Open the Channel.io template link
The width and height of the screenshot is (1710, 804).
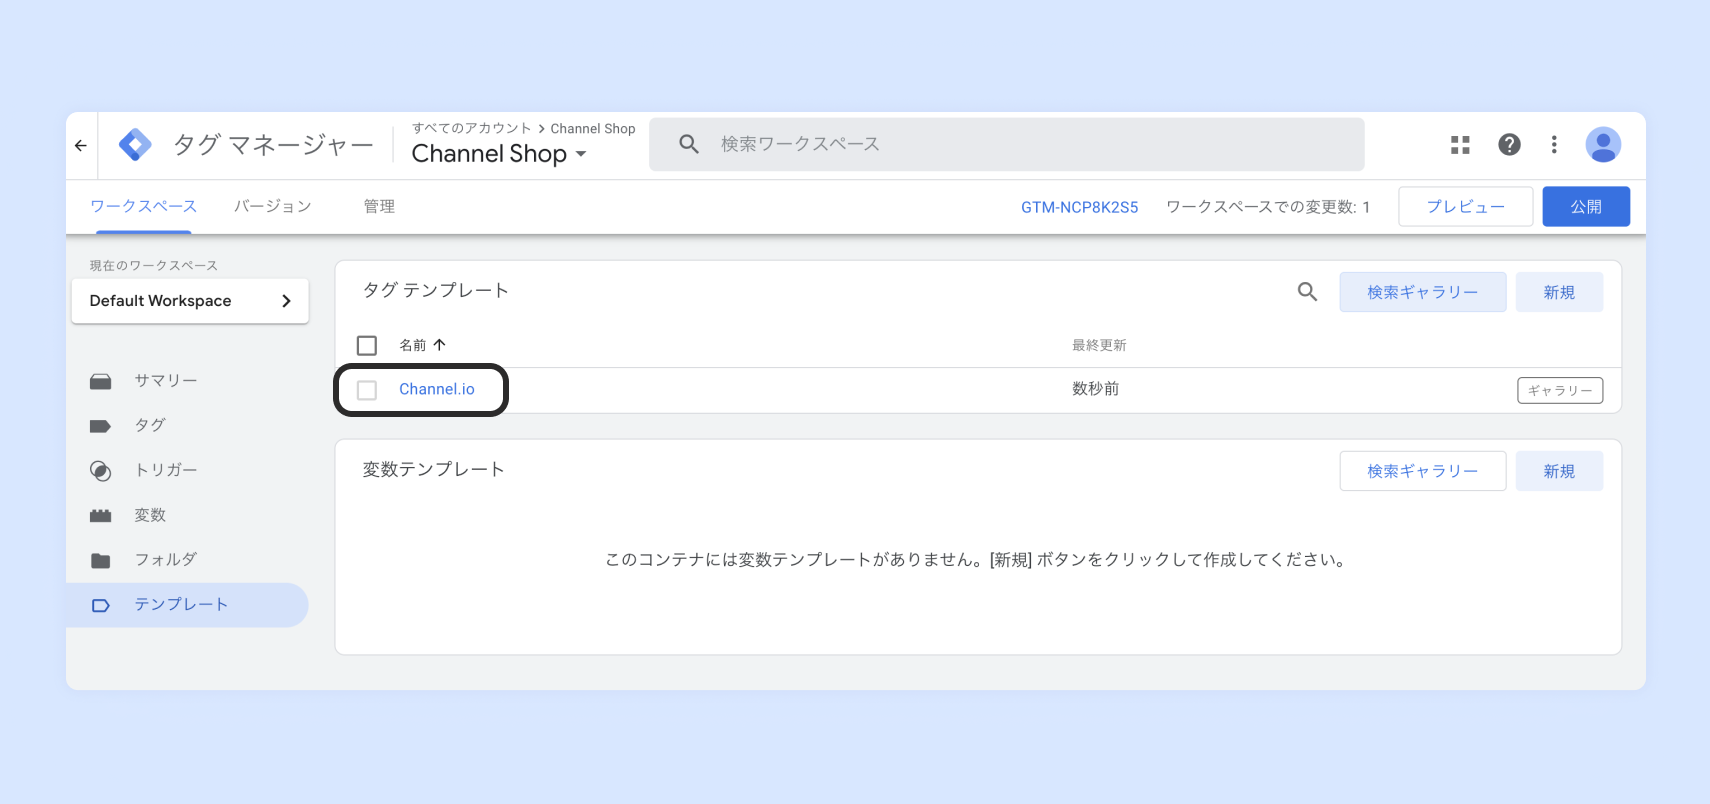(x=437, y=389)
